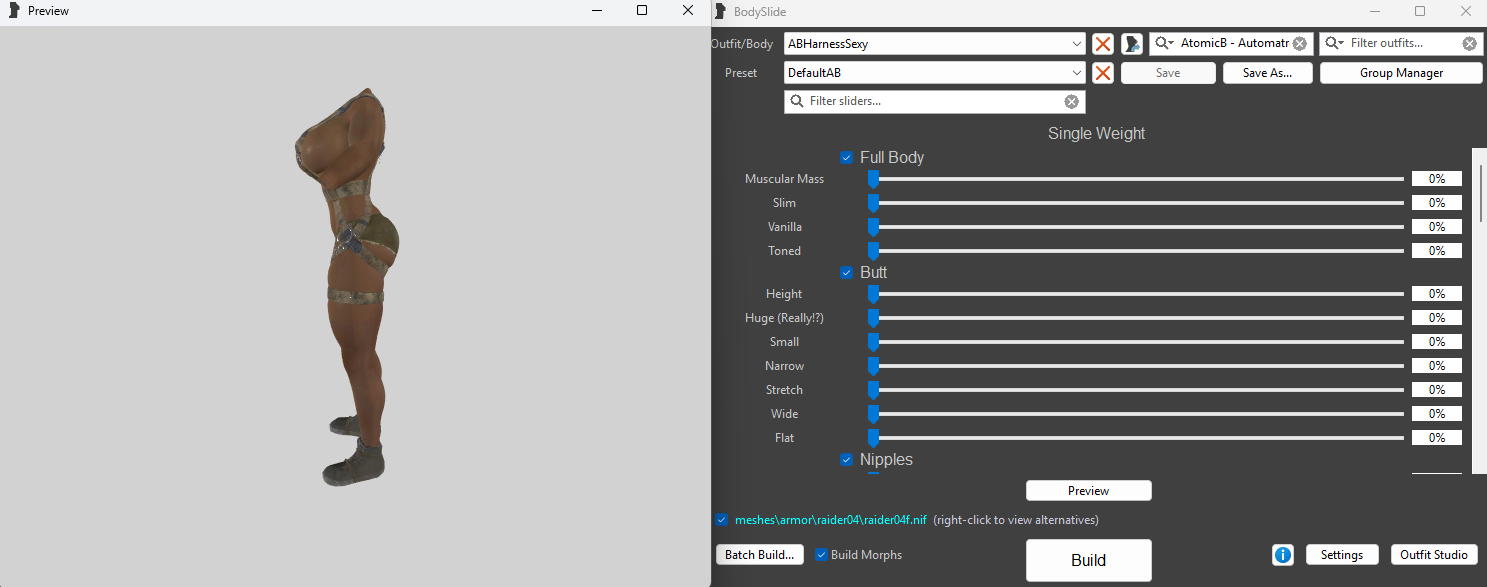The width and height of the screenshot is (1487, 587).
Task: Uncheck the Build Morphs checkbox
Action: coord(822,555)
